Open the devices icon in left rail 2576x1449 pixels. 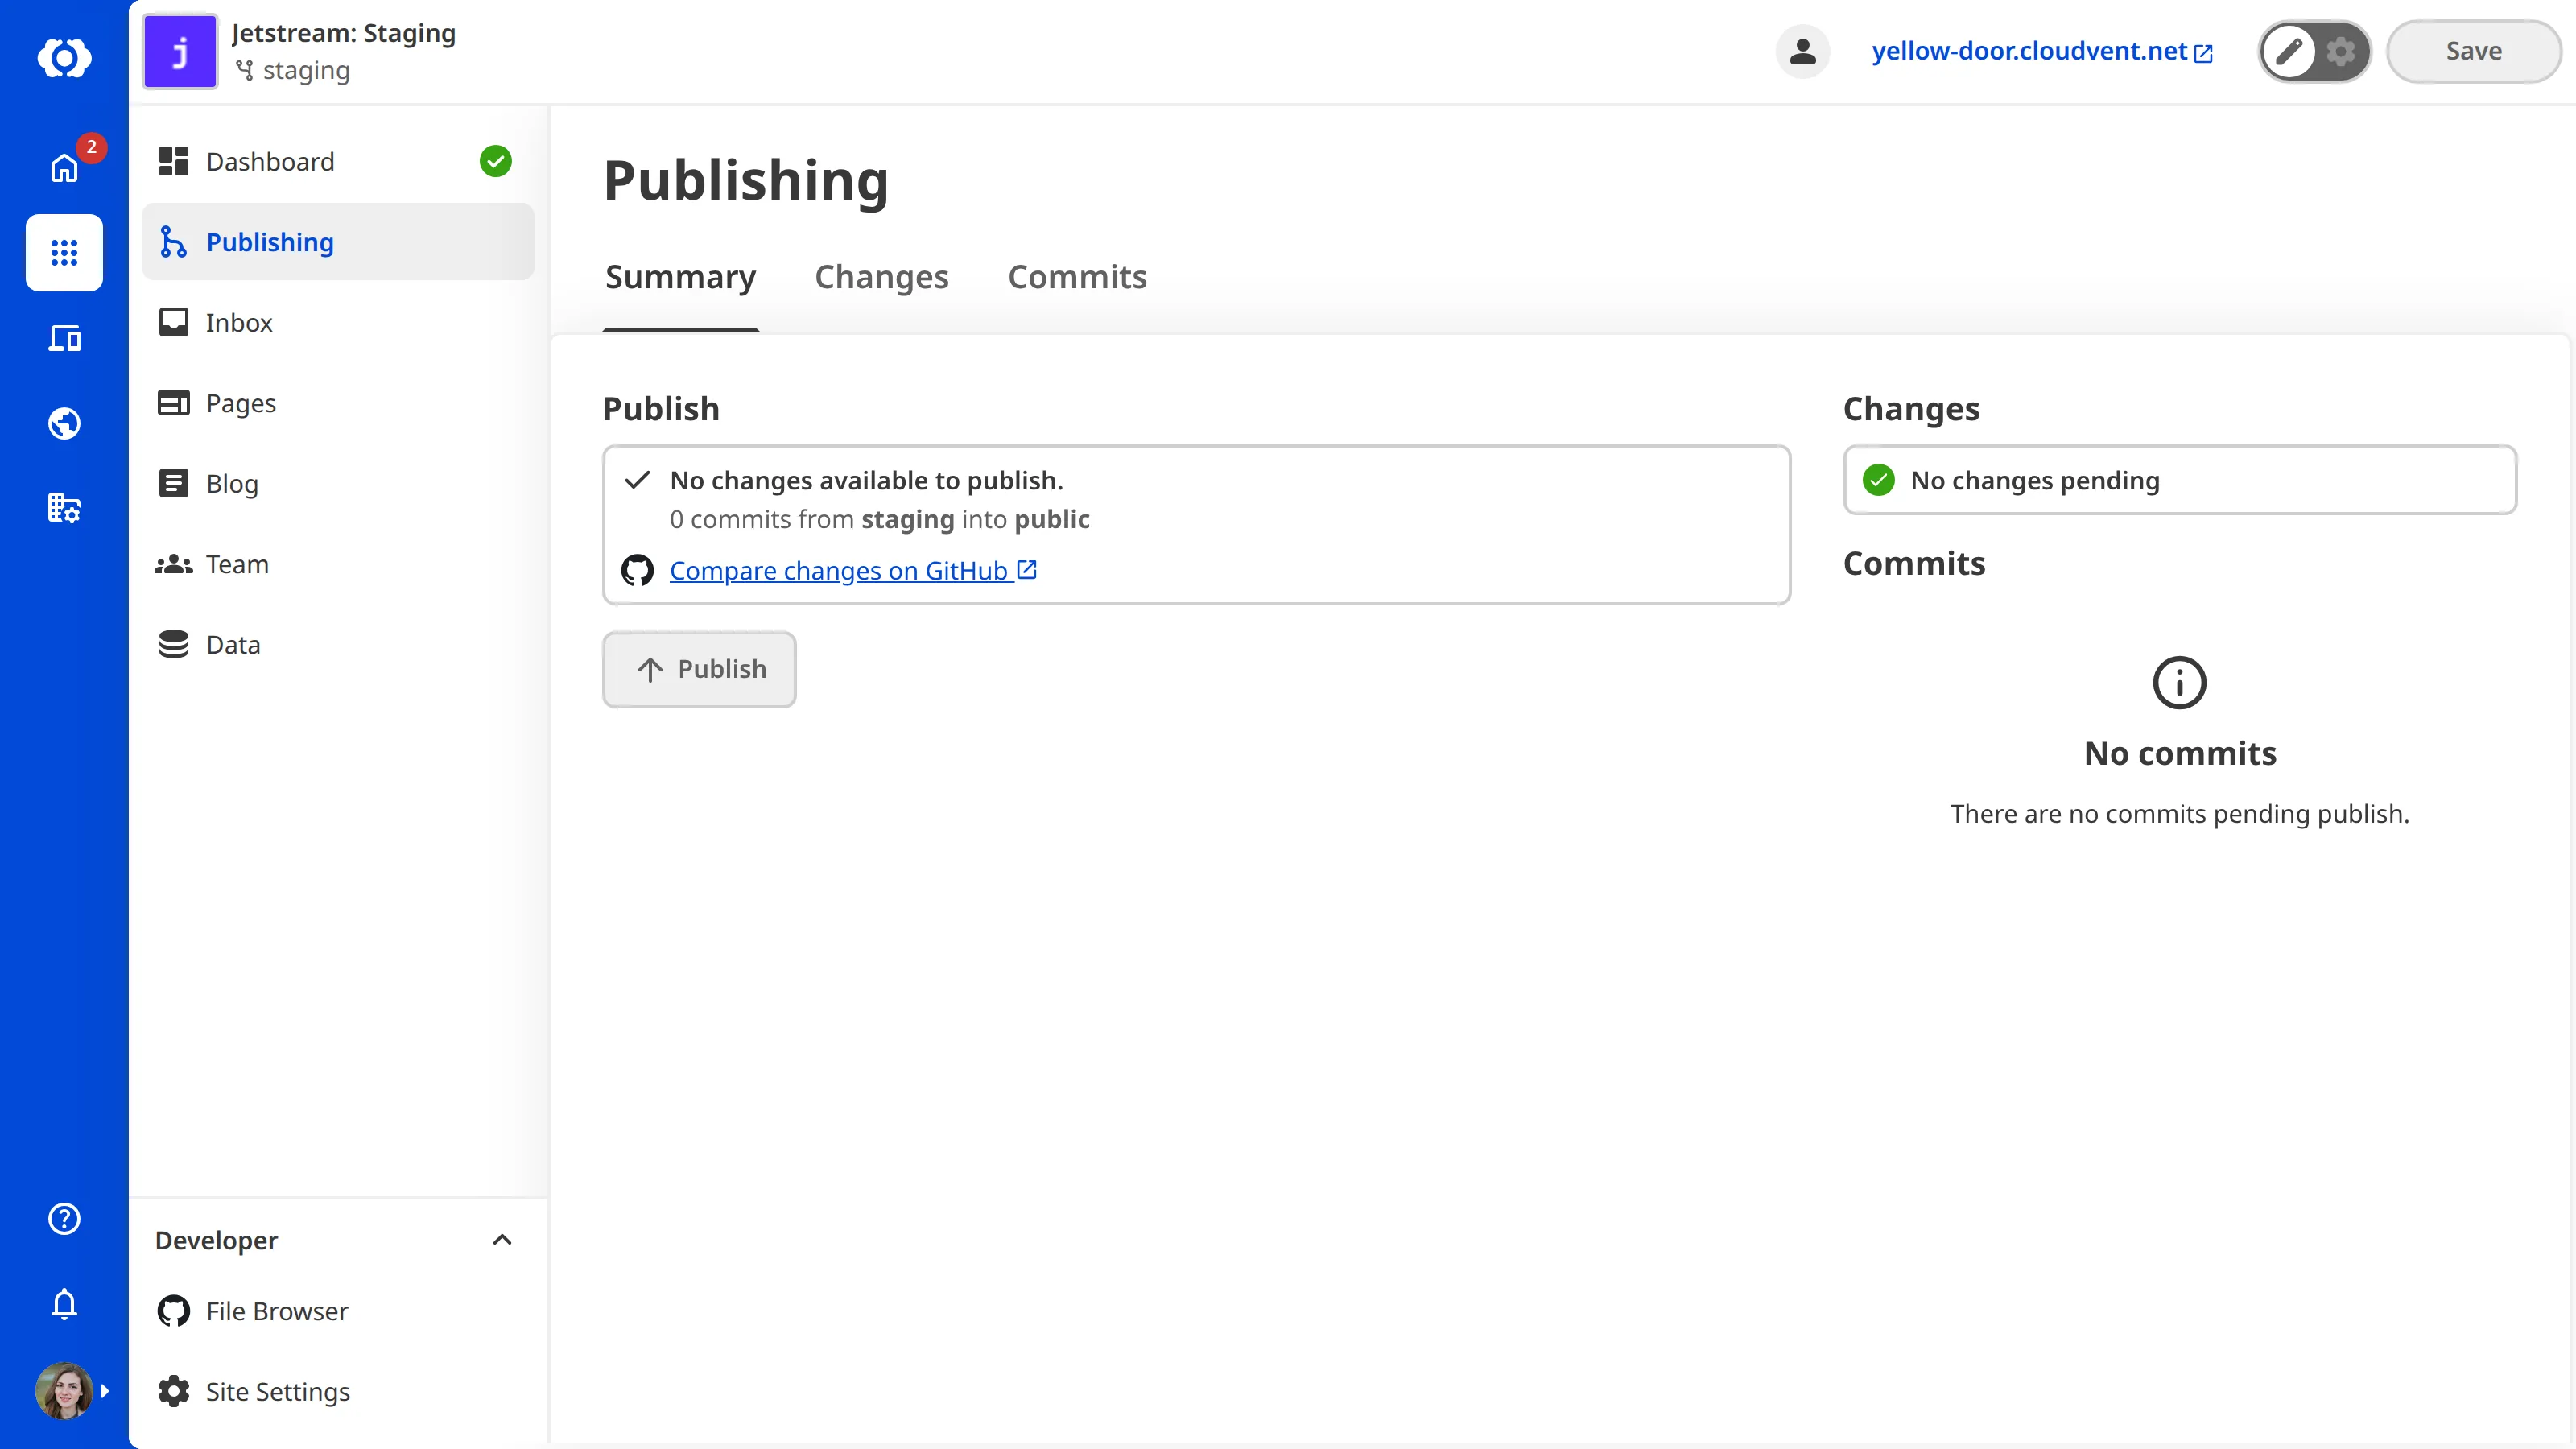64,338
